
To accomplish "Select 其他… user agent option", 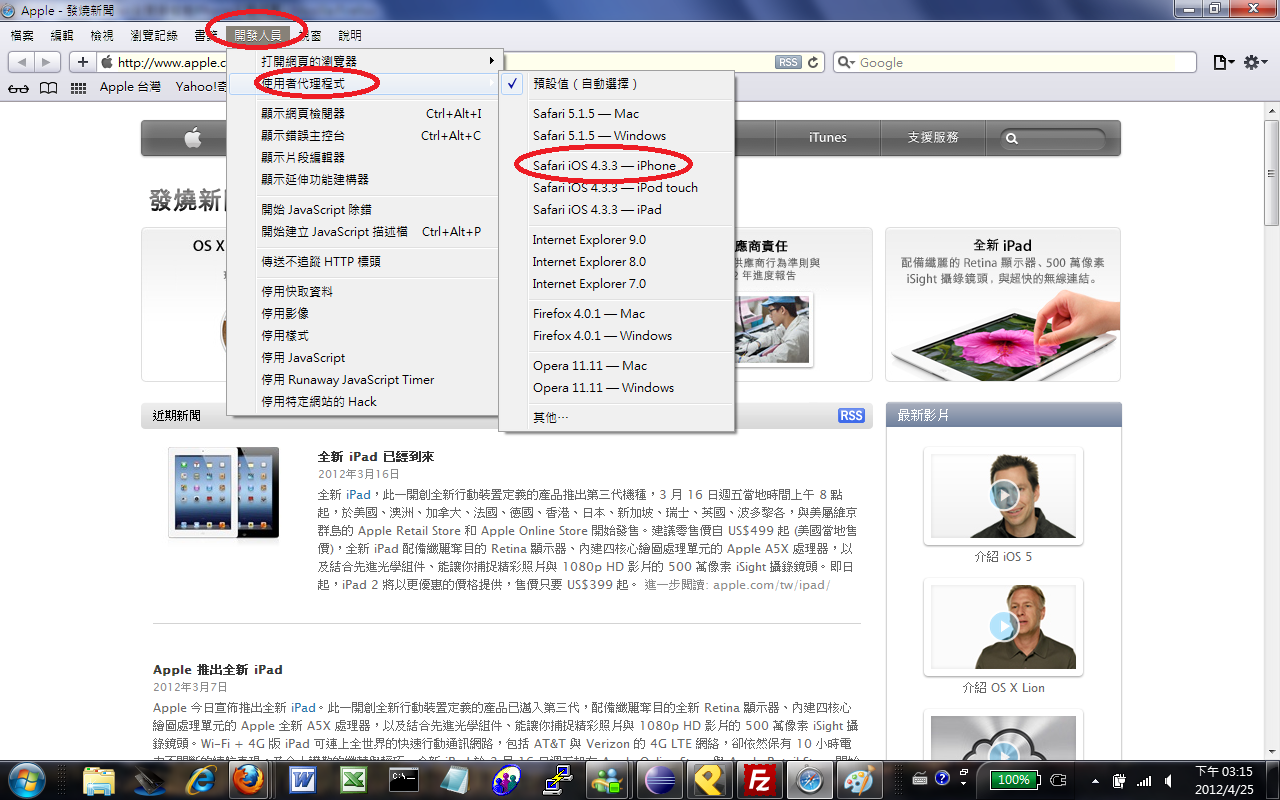I will point(617,417).
